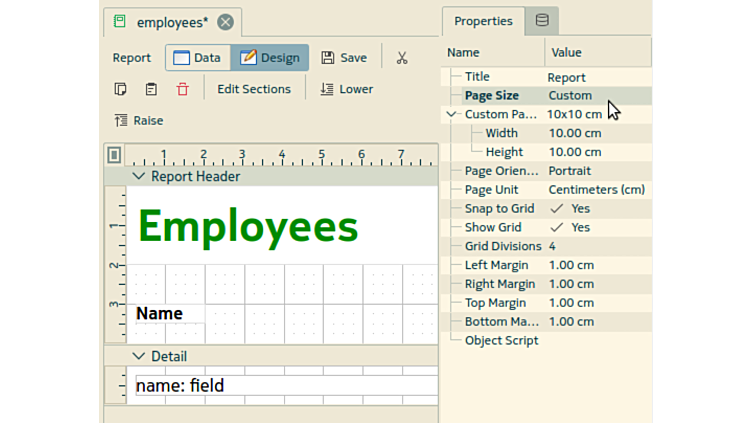This screenshot has height=423, width=752.
Task: Open the Page Size value dropdown
Action: tap(596, 96)
